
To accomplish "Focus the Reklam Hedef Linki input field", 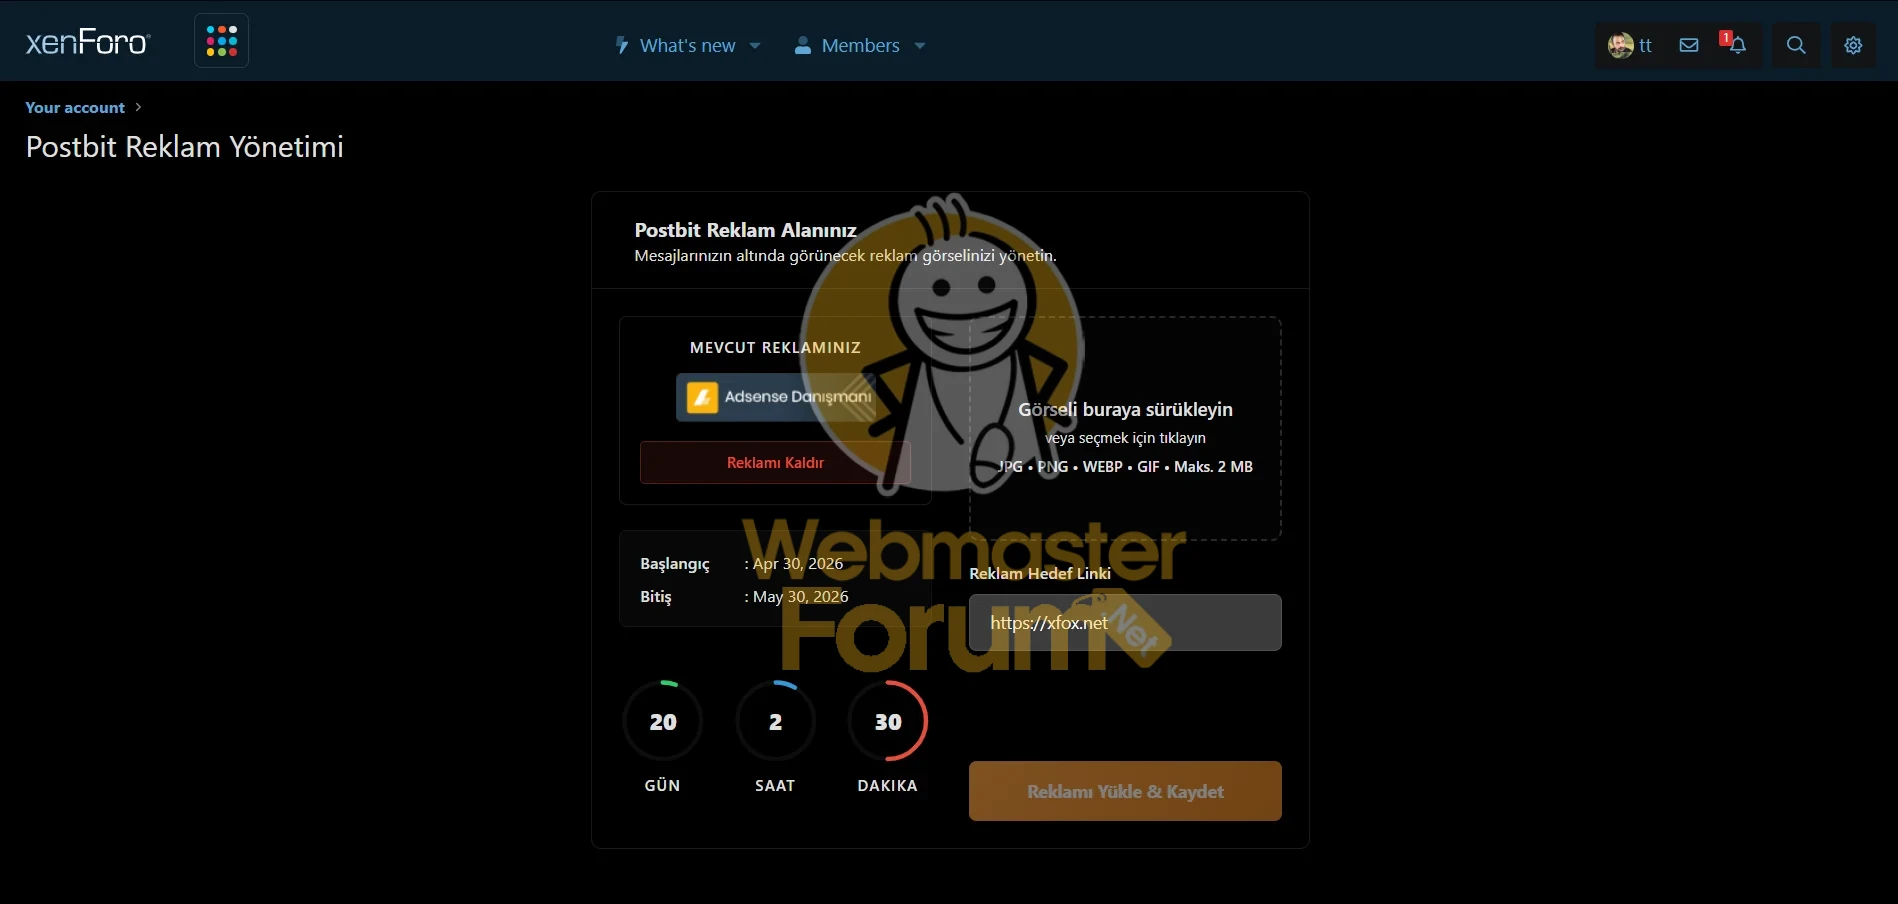I will [x=1125, y=623].
